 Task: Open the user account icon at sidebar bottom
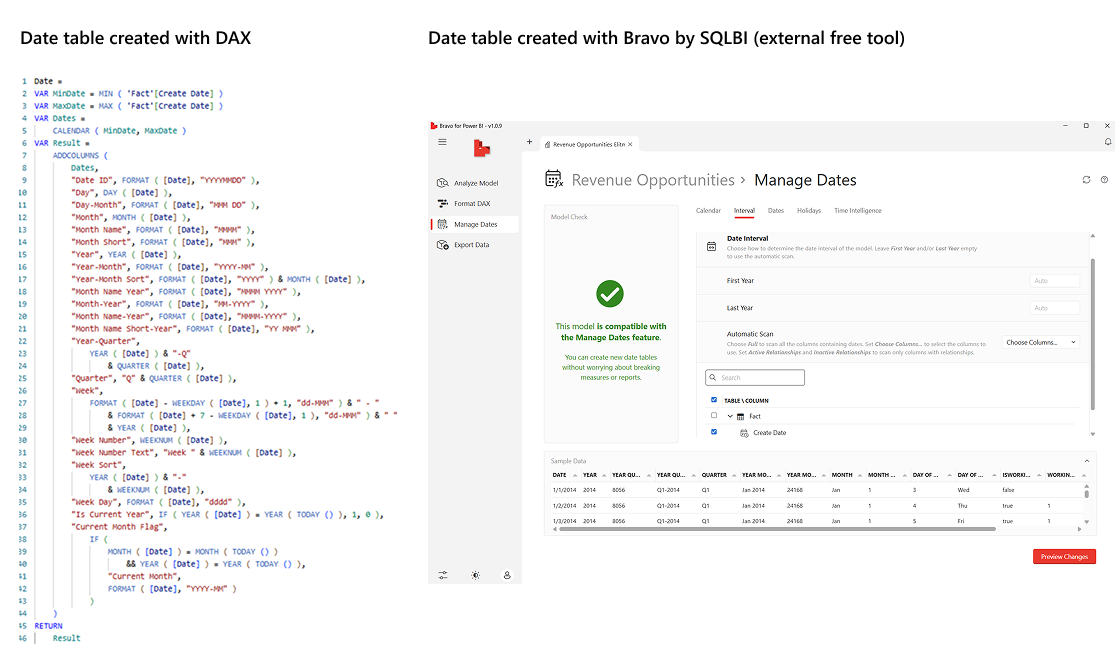507,575
